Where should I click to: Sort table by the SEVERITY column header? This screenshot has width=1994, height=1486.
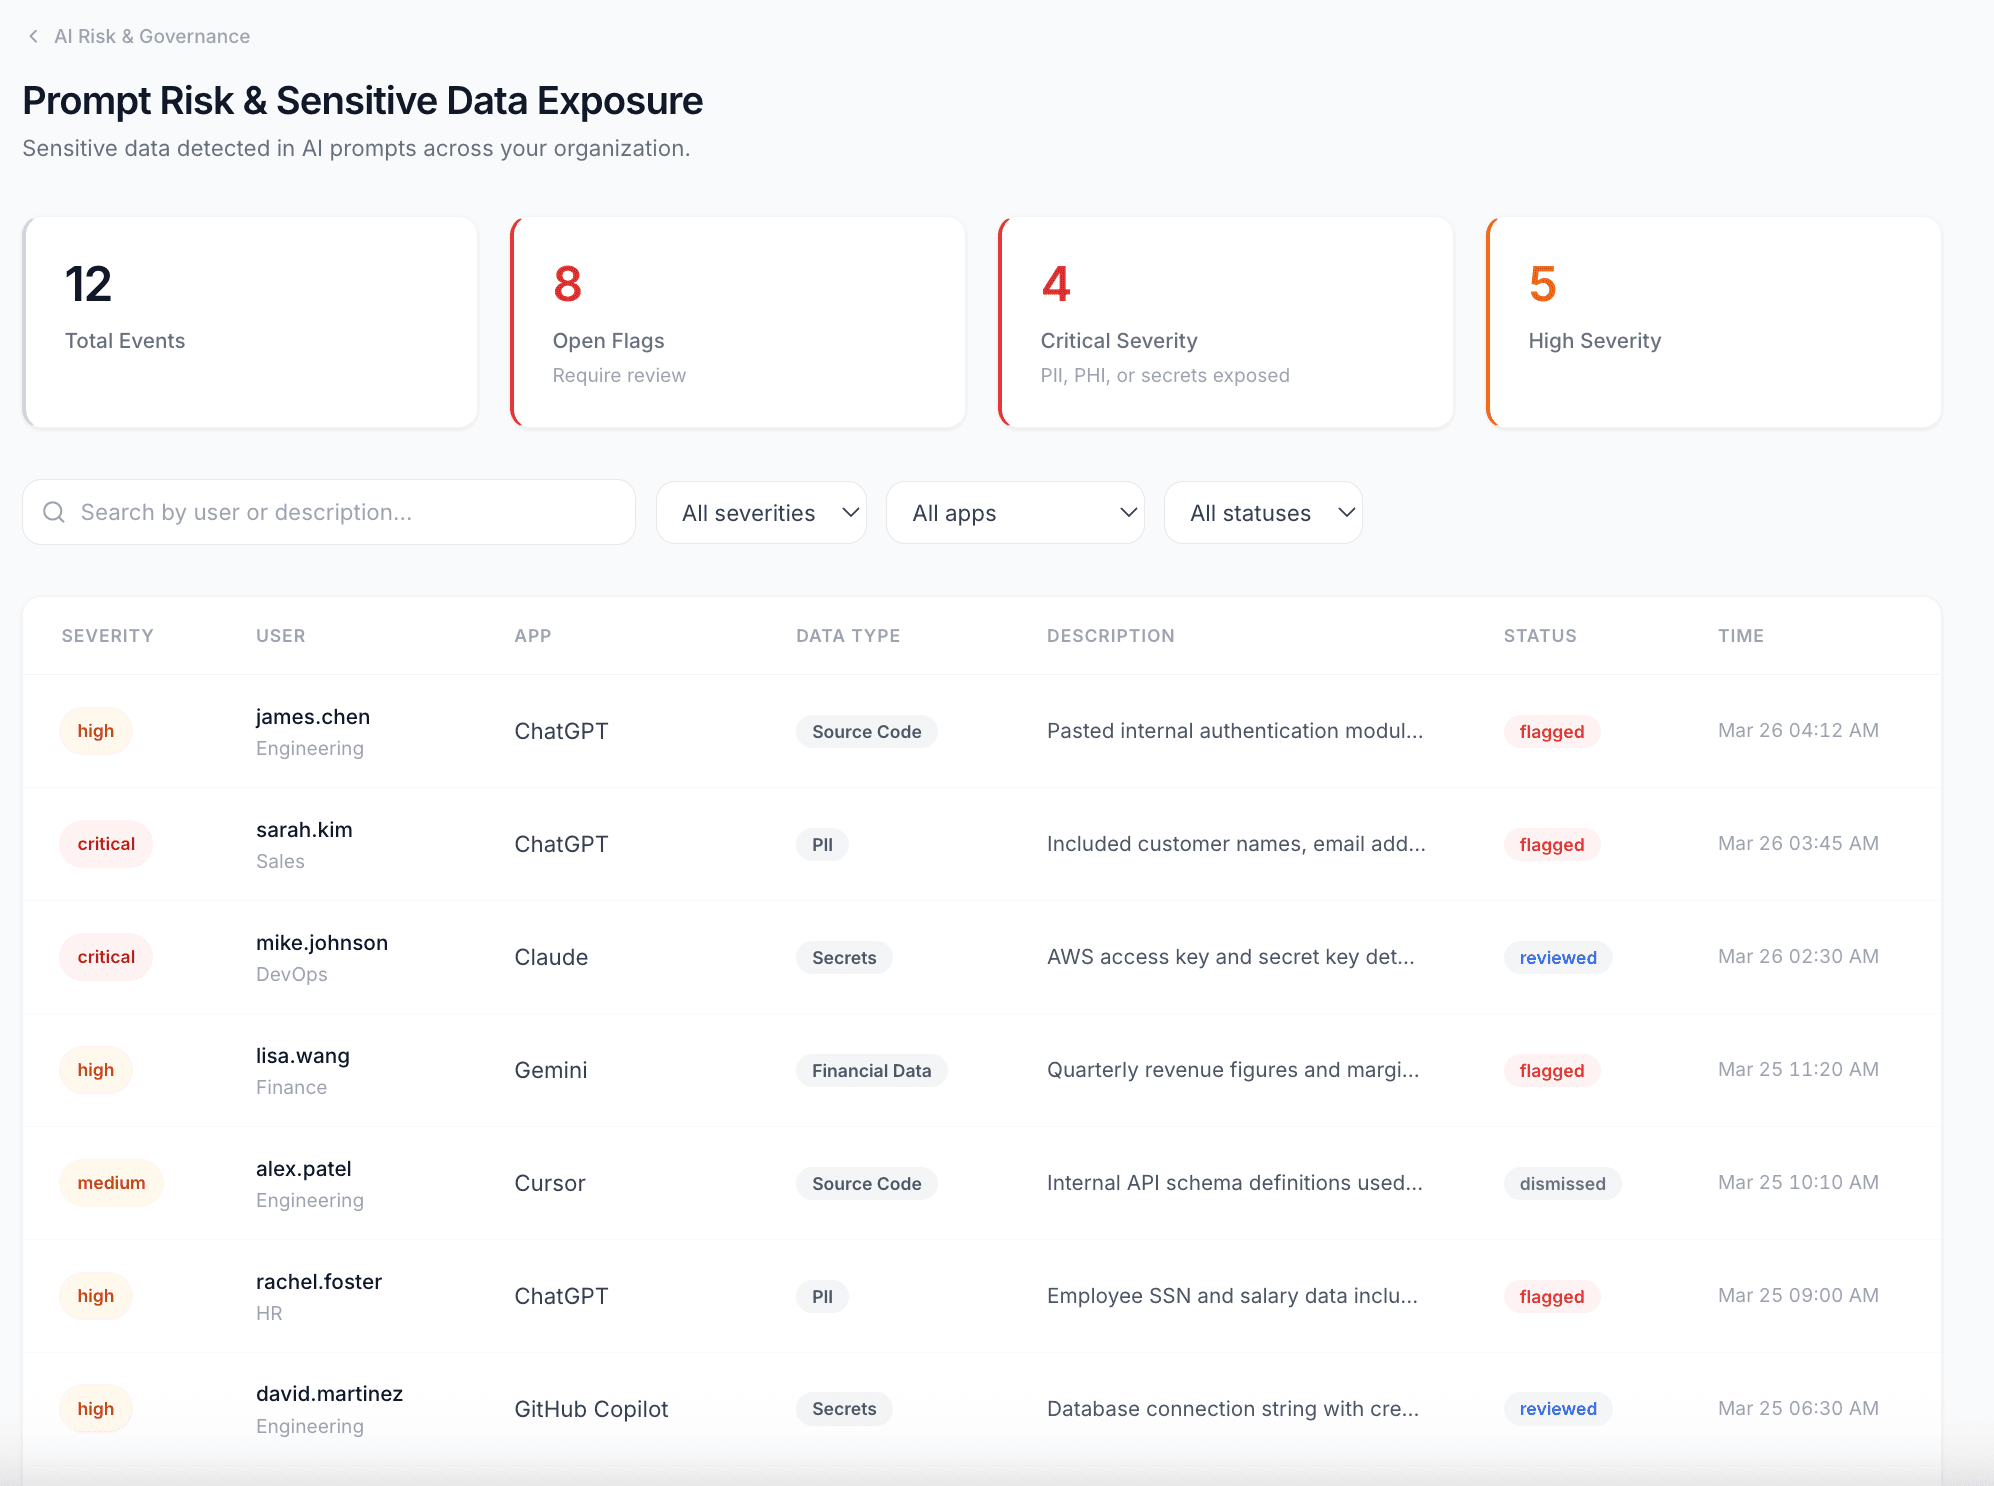pyautogui.click(x=107, y=635)
